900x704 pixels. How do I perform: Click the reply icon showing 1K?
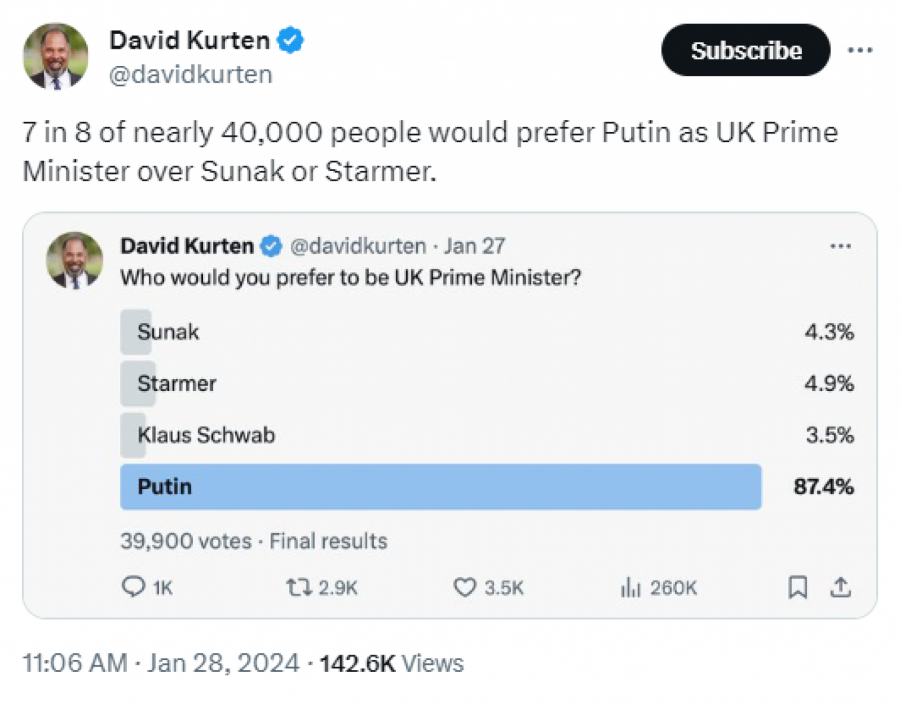134,588
